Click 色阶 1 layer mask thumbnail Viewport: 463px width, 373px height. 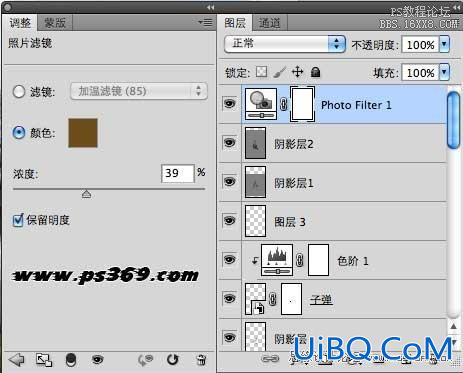318,260
